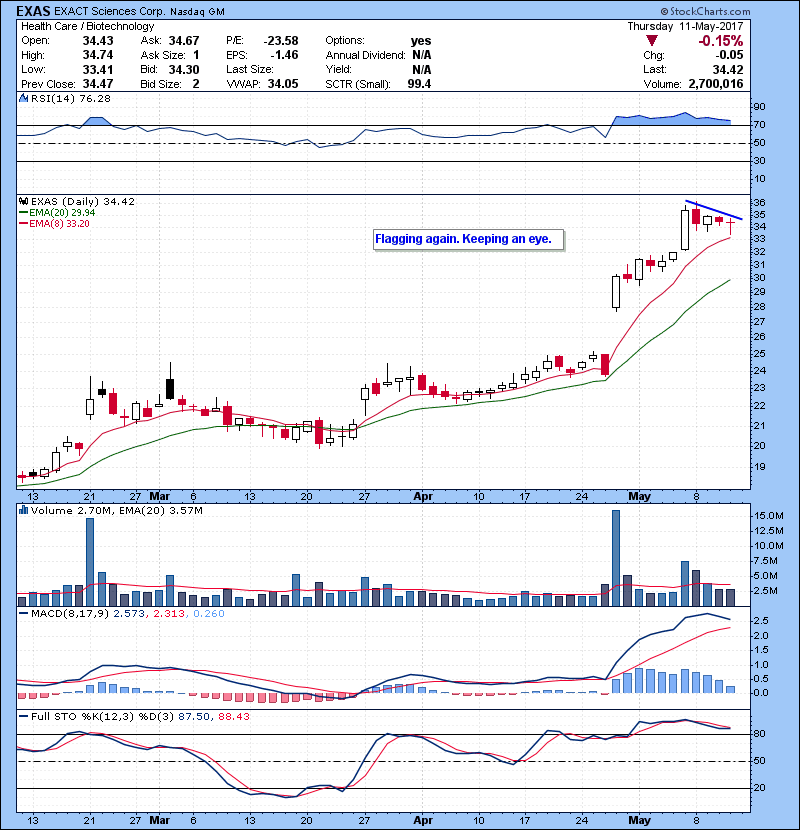Click the Low price 33.41

point(98,69)
